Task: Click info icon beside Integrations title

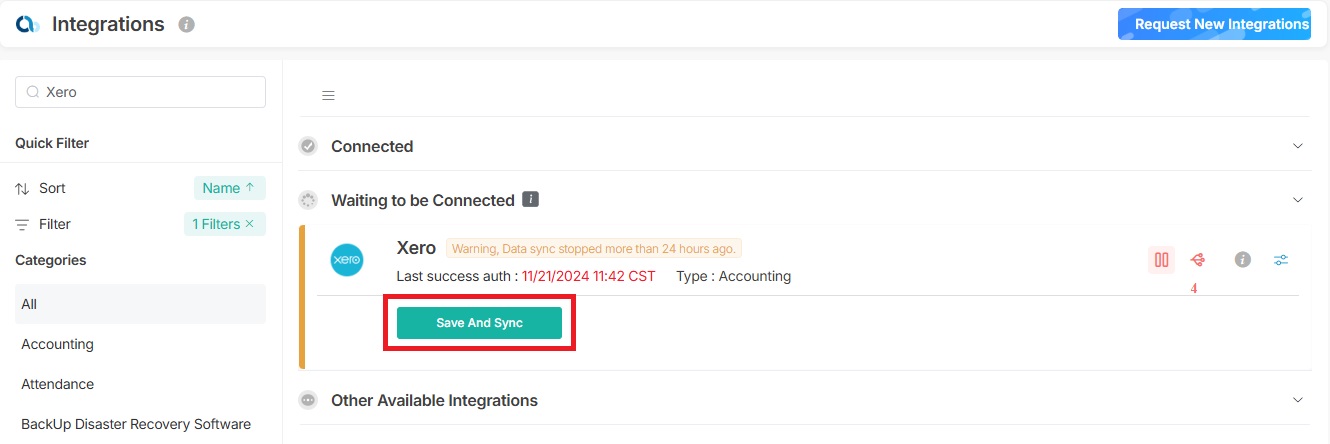Action: 186,25
